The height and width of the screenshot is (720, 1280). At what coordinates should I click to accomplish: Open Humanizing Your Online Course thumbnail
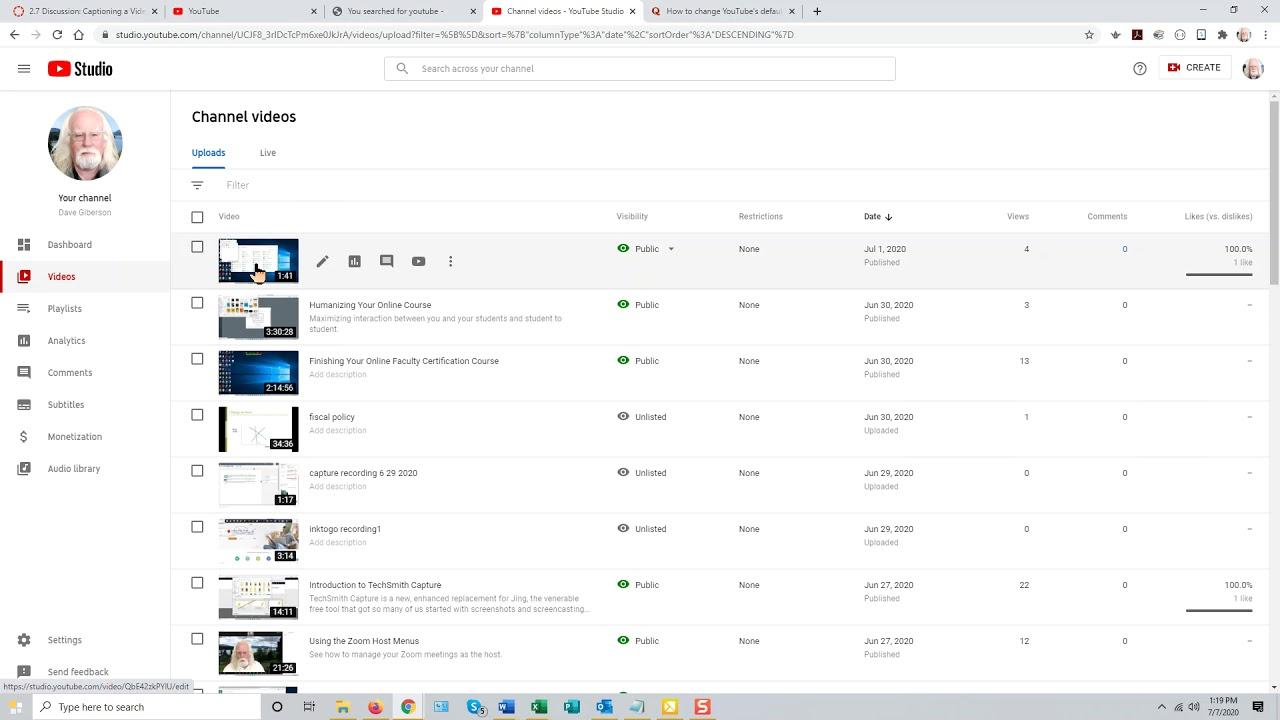(x=258, y=317)
